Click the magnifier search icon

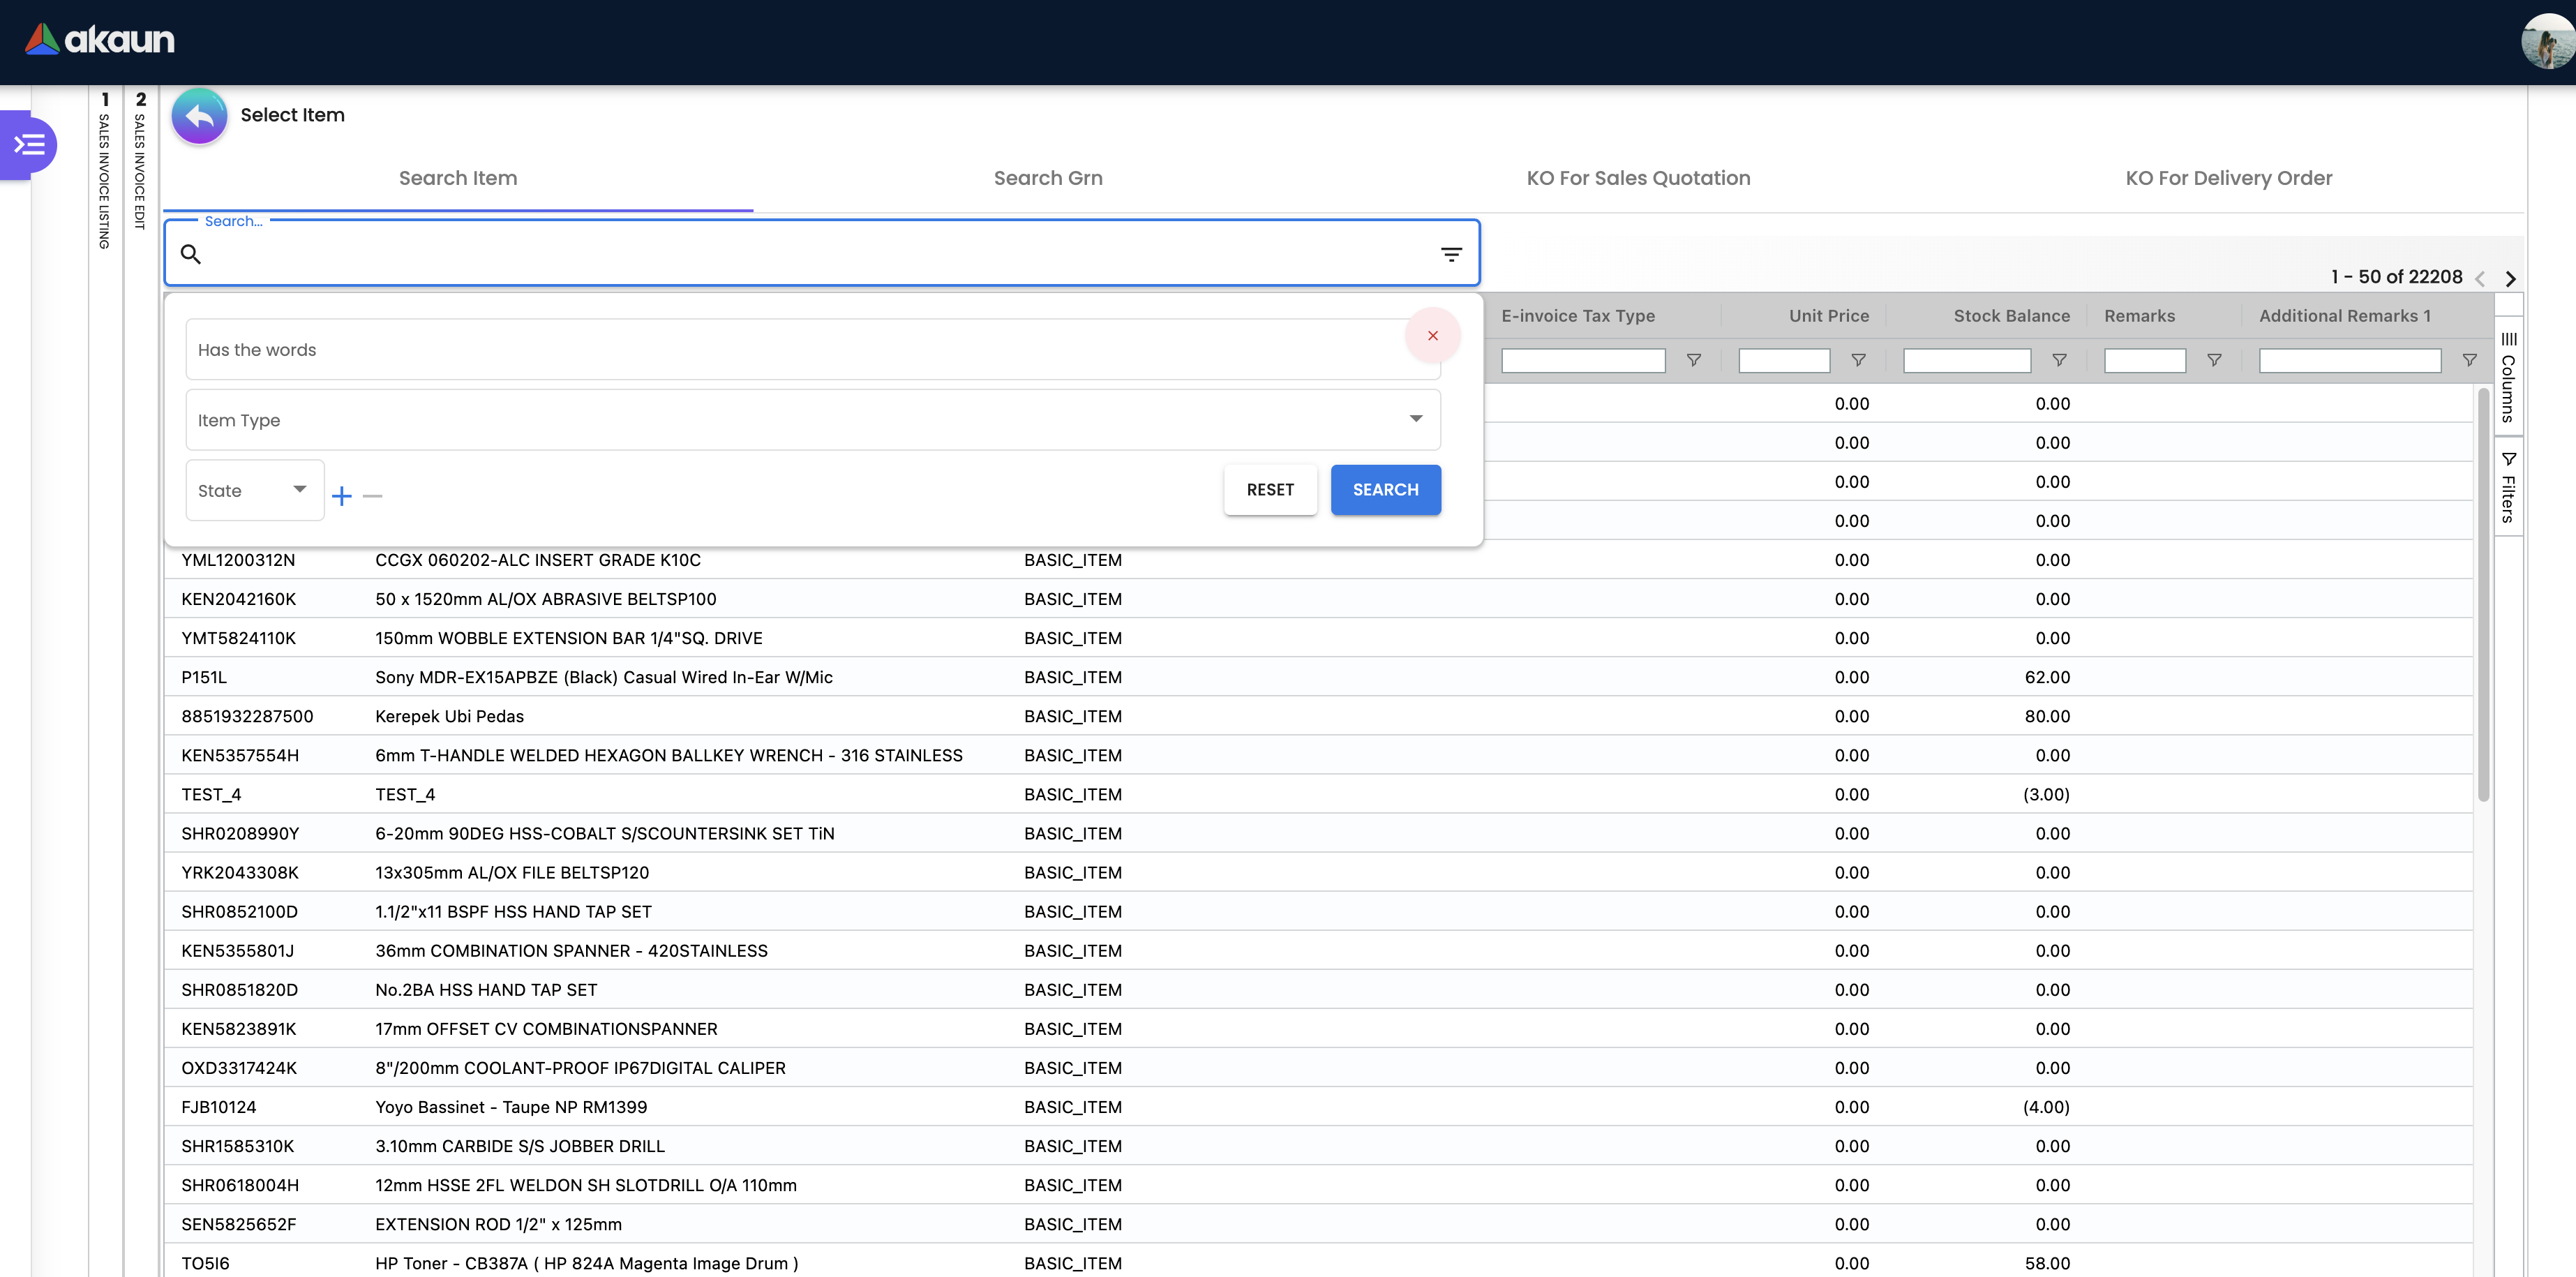[191, 254]
